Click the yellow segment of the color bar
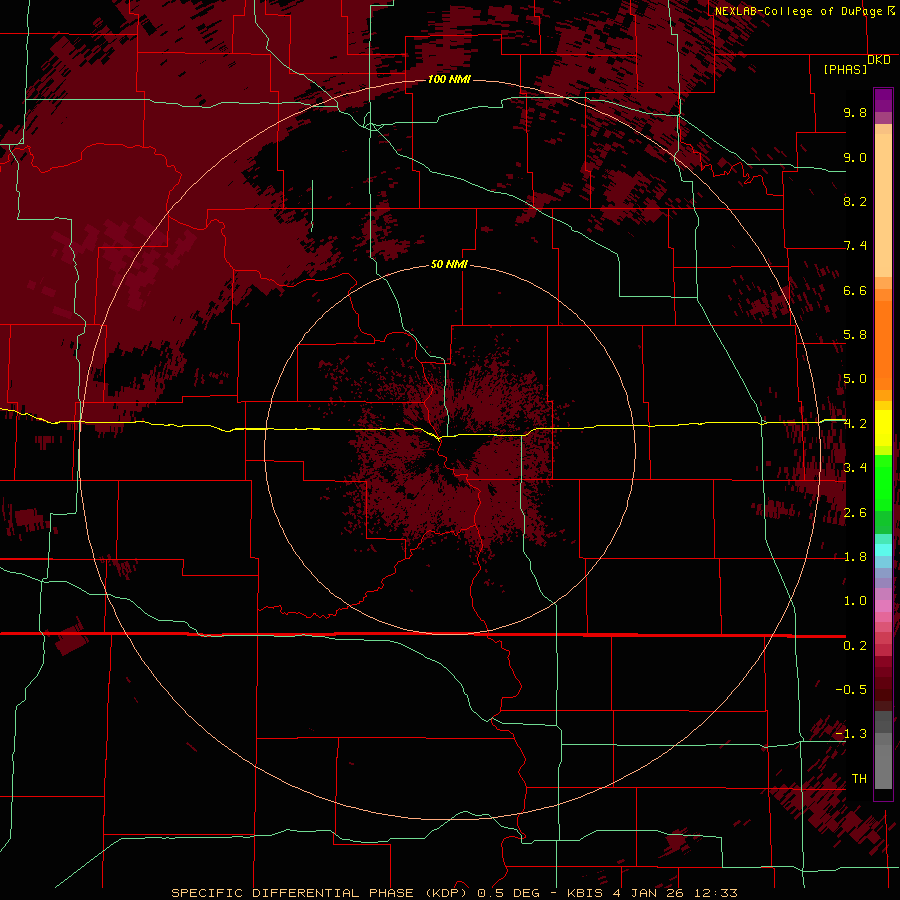This screenshot has height=900, width=900. tap(883, 428)
